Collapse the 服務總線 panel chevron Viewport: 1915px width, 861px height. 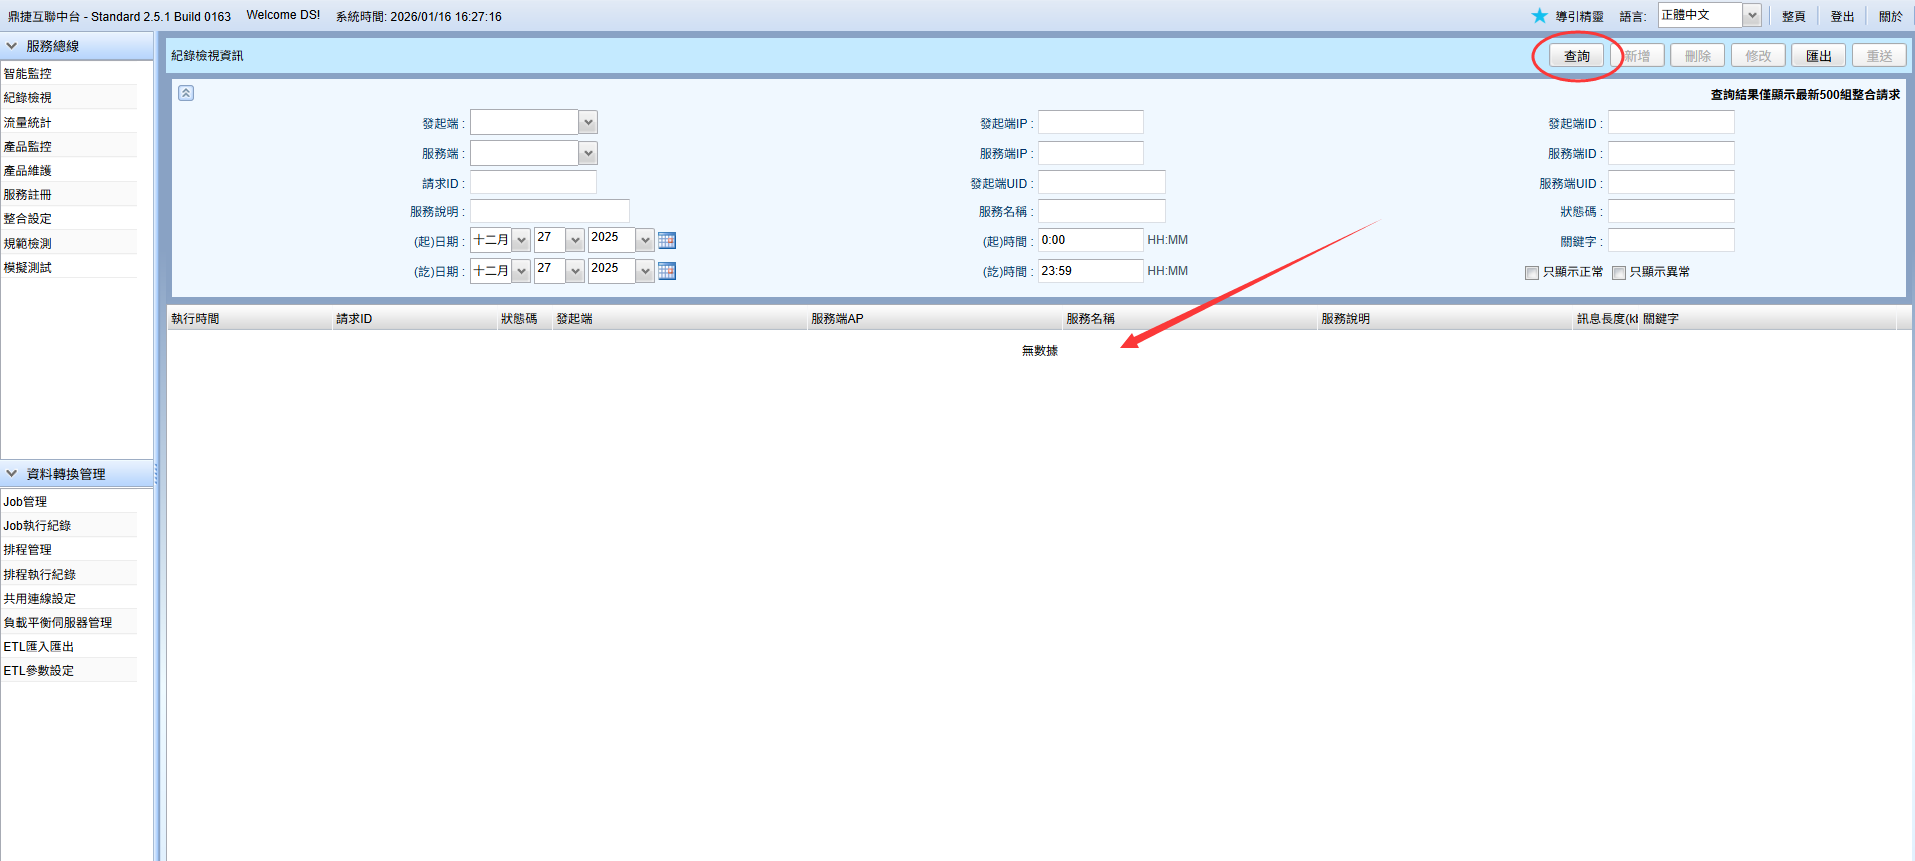coord(12,46)
